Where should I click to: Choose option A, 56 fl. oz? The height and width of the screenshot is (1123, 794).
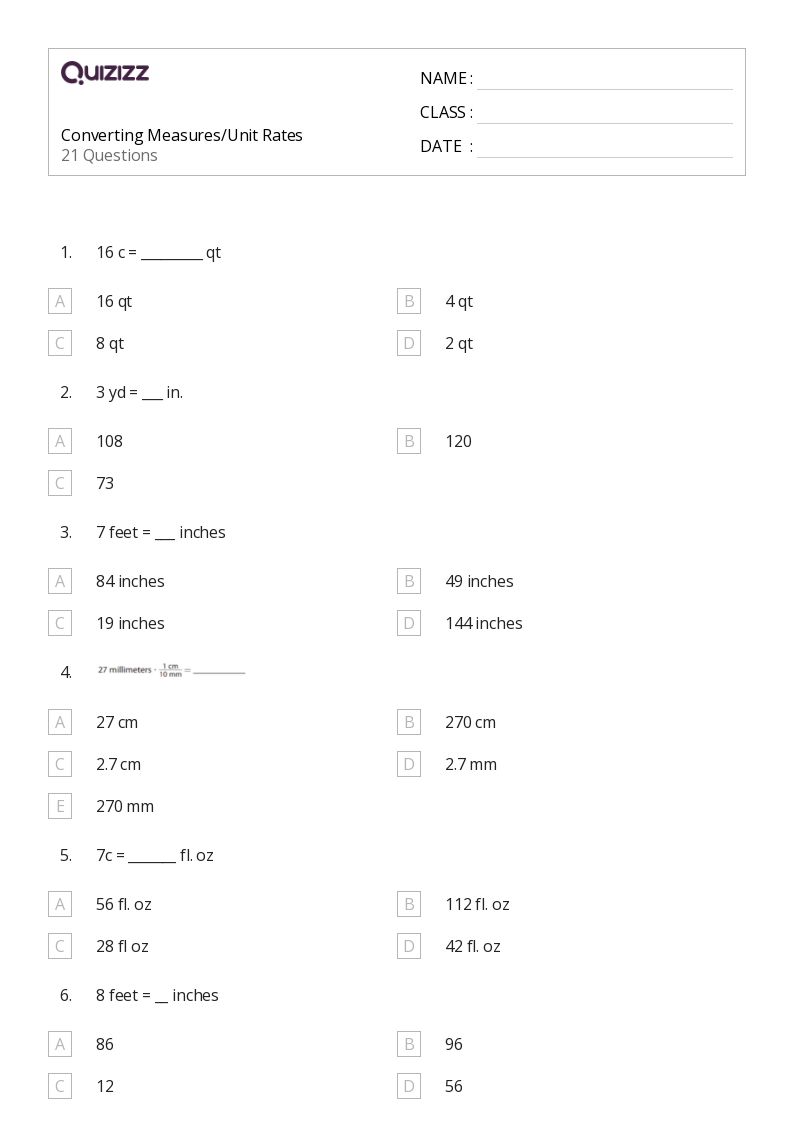coord(60,904)
